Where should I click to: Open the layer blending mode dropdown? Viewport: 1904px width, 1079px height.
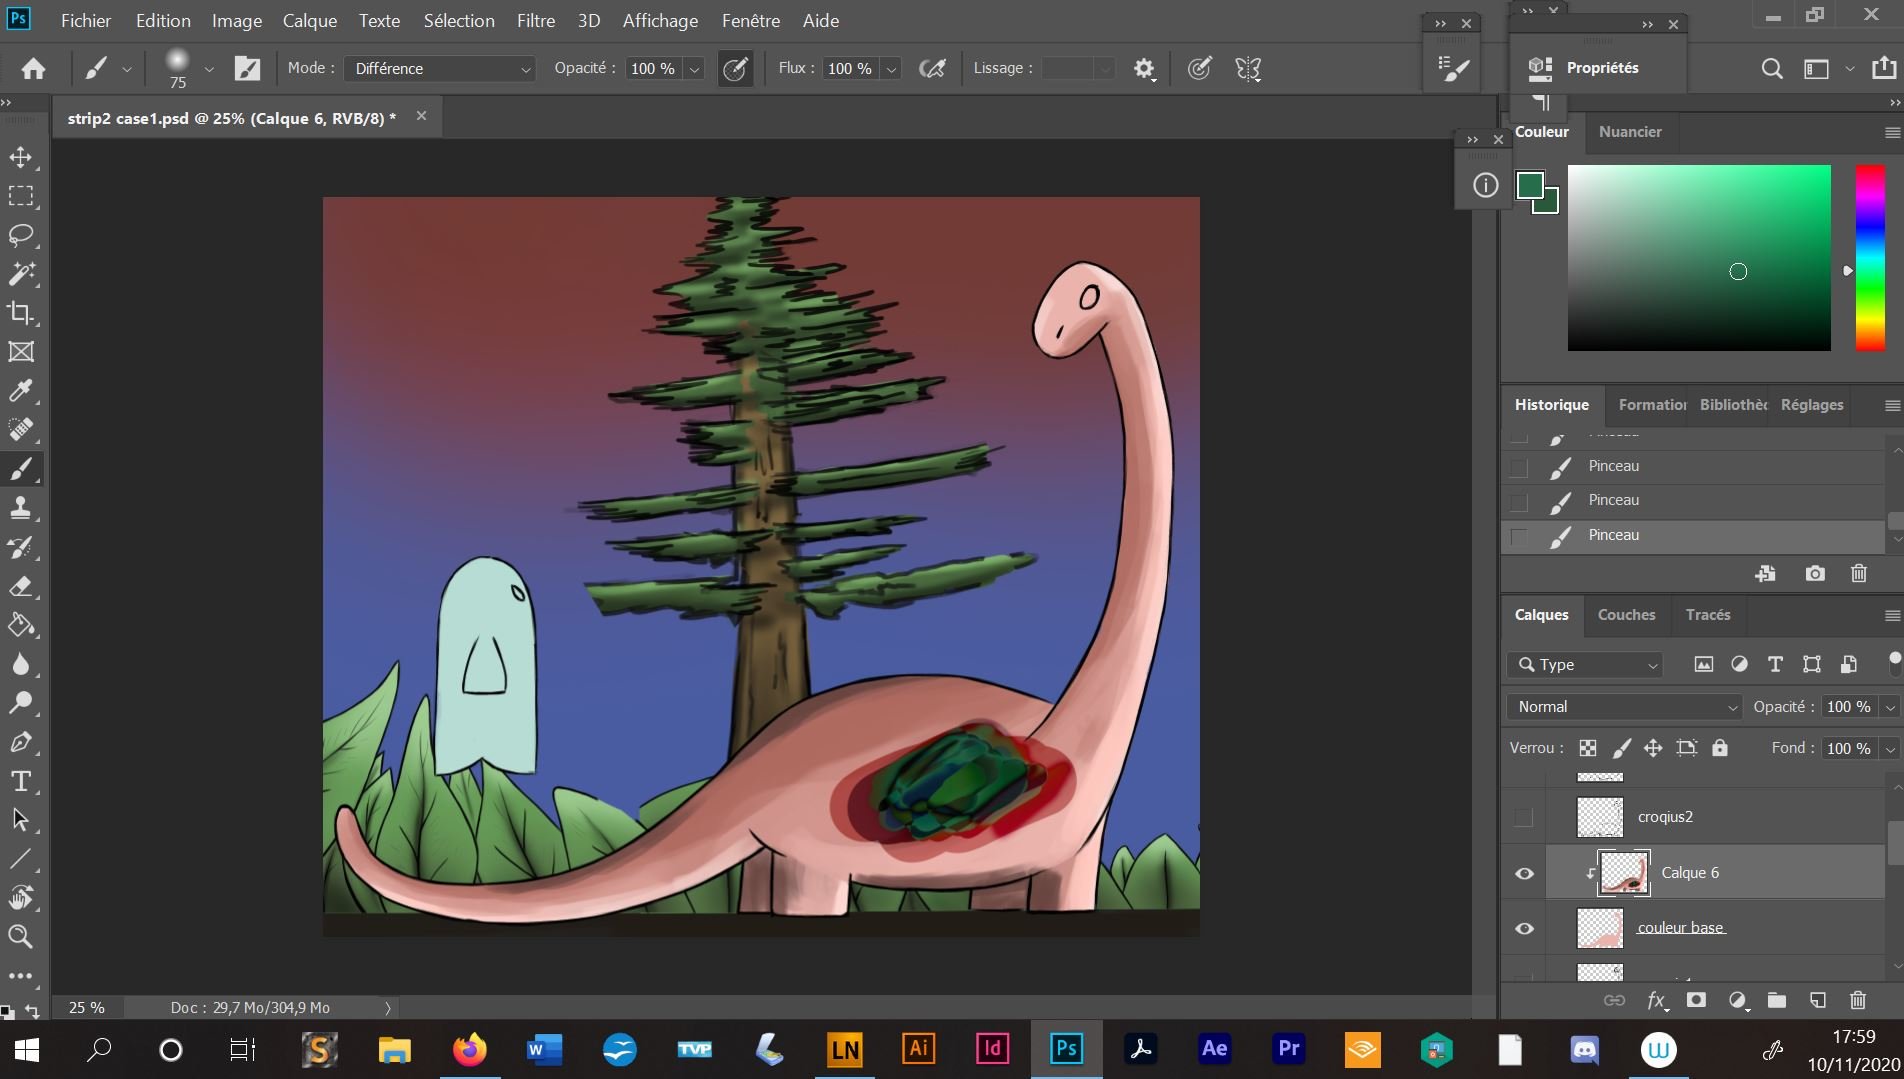pyautogui.click(x=1624, y=707)
